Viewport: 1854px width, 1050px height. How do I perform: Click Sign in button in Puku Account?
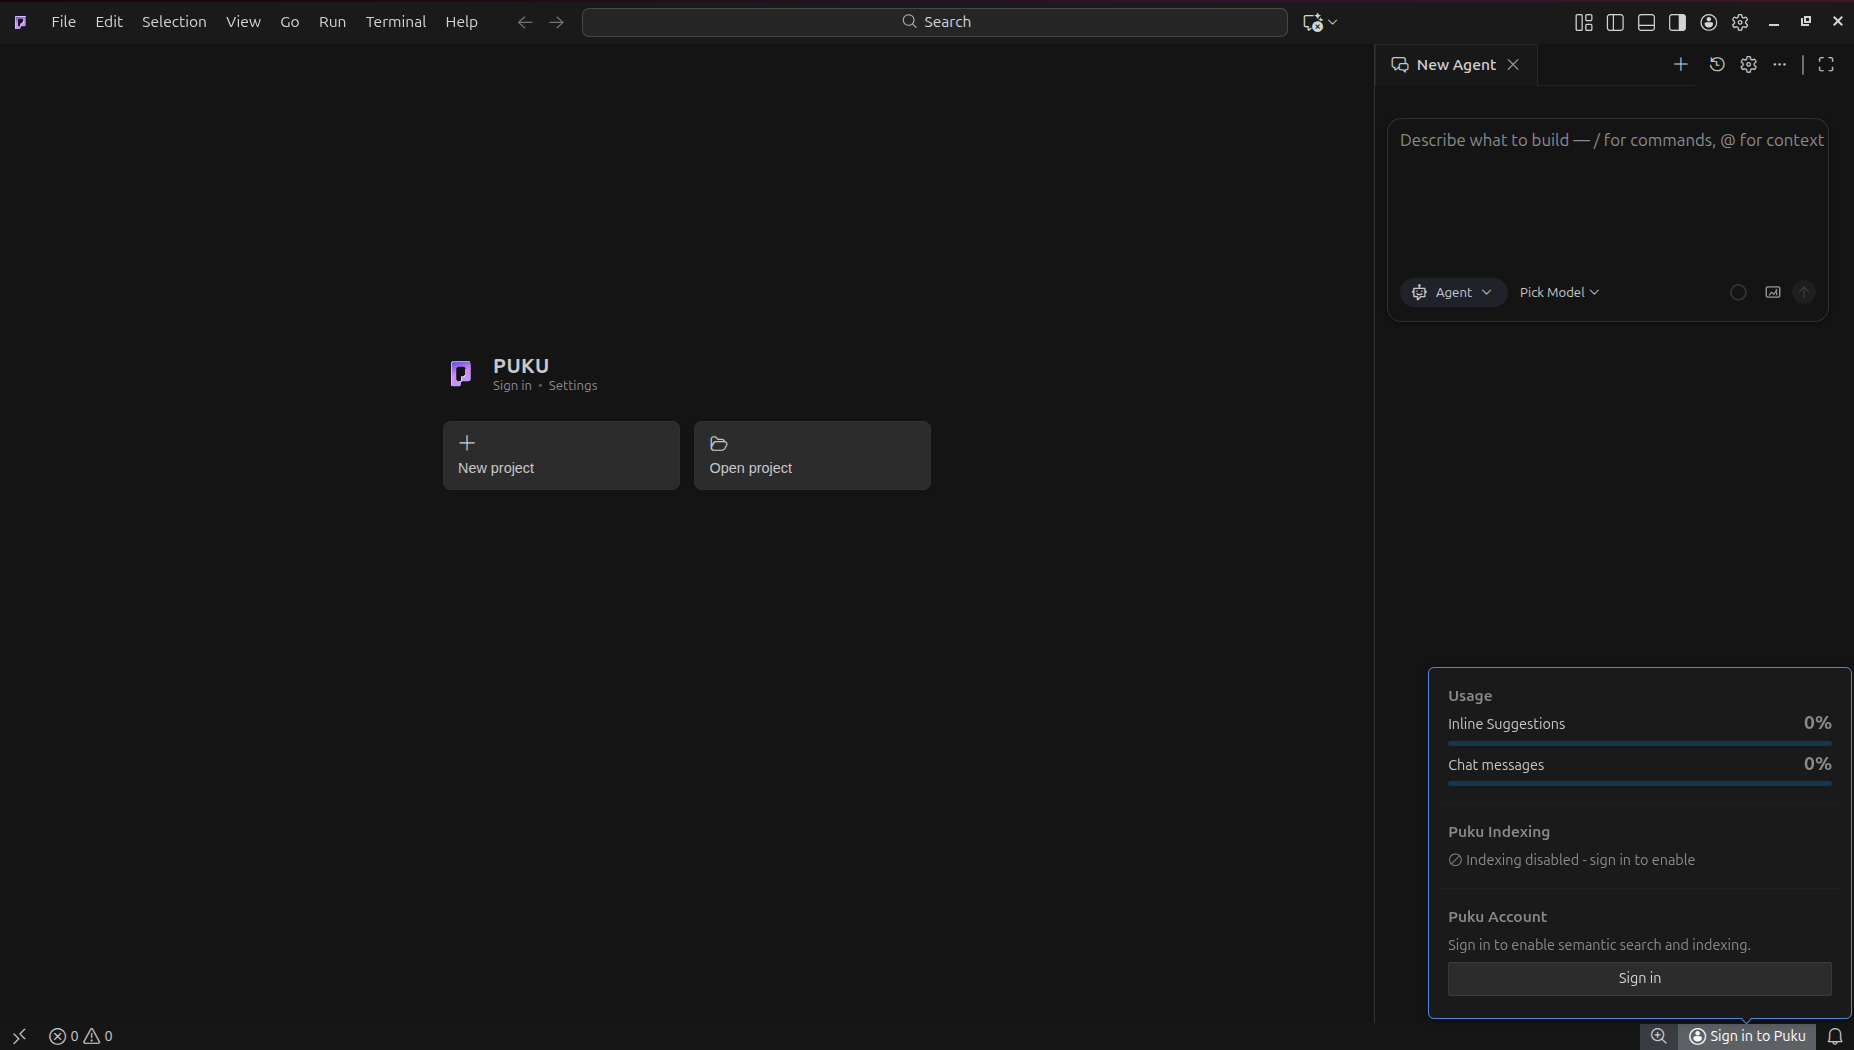coord(1639,978)
